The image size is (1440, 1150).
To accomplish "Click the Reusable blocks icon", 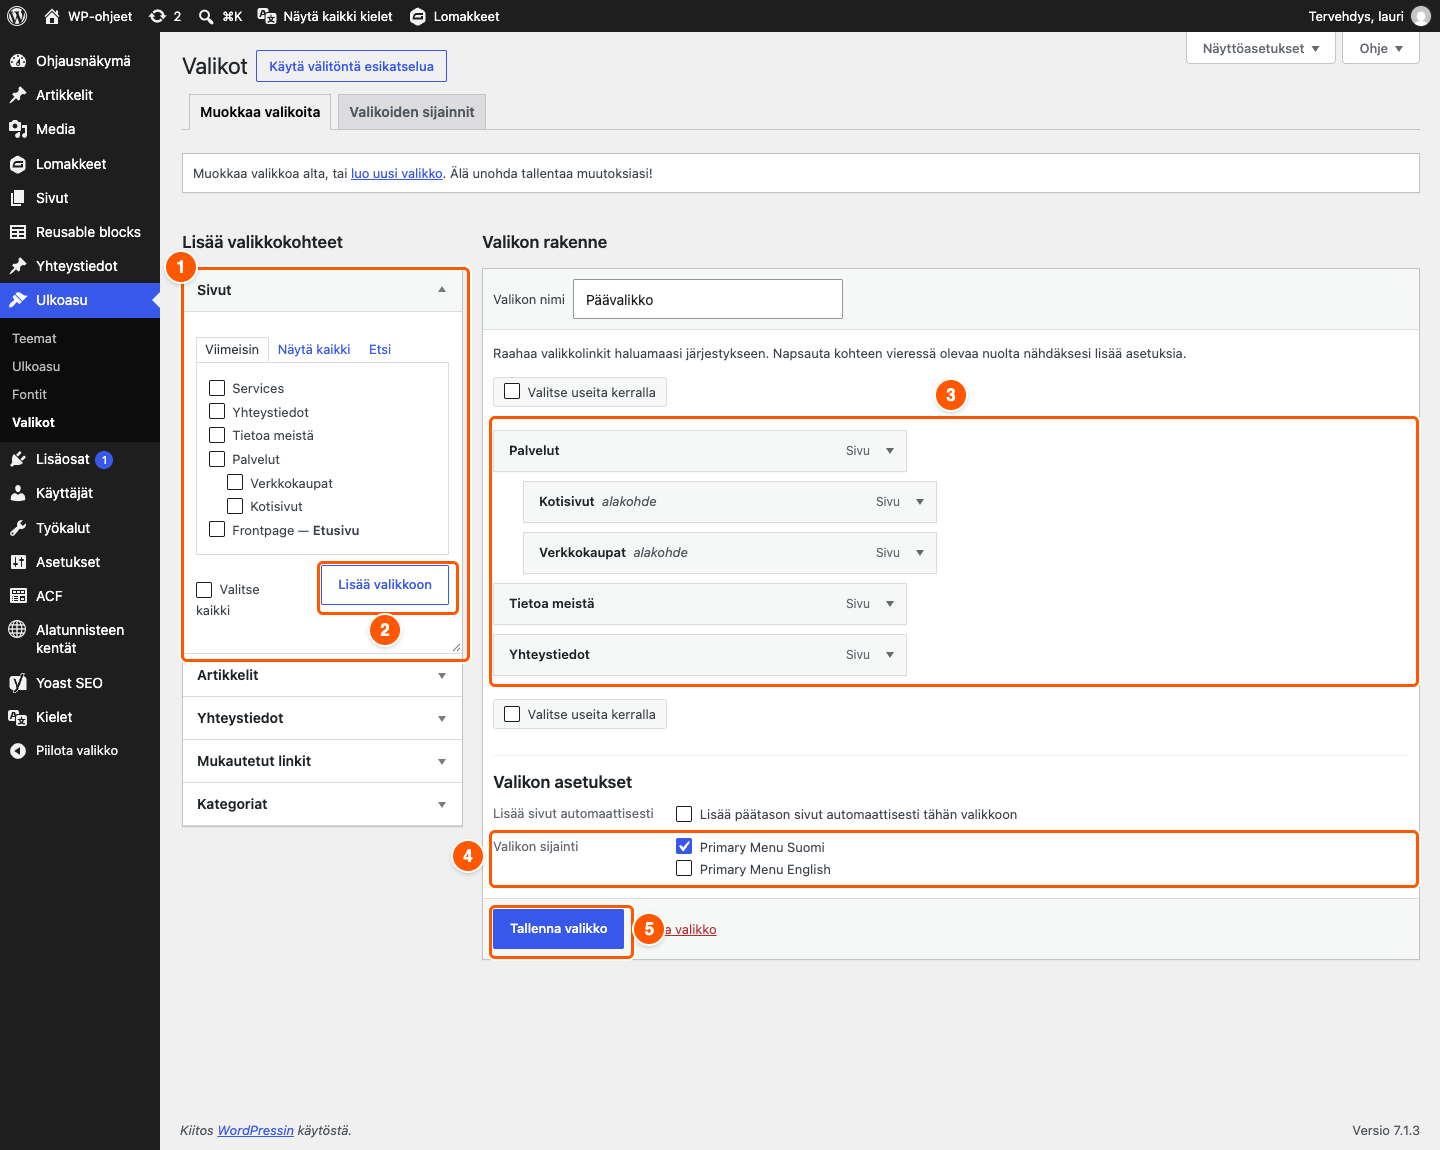I will point(18,232).
